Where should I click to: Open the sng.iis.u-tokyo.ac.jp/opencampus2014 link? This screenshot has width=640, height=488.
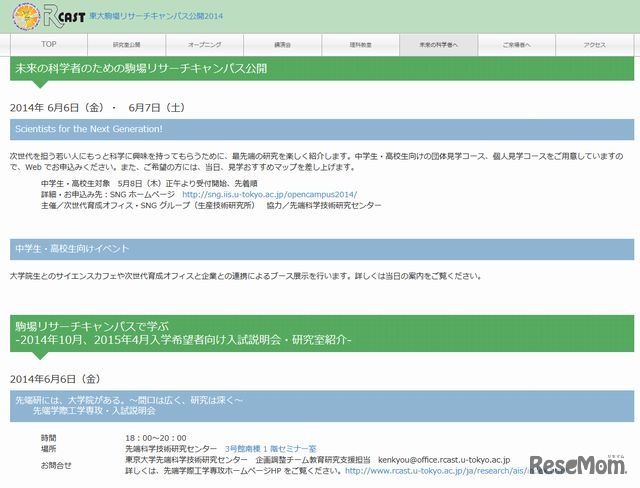pos(269,195)
